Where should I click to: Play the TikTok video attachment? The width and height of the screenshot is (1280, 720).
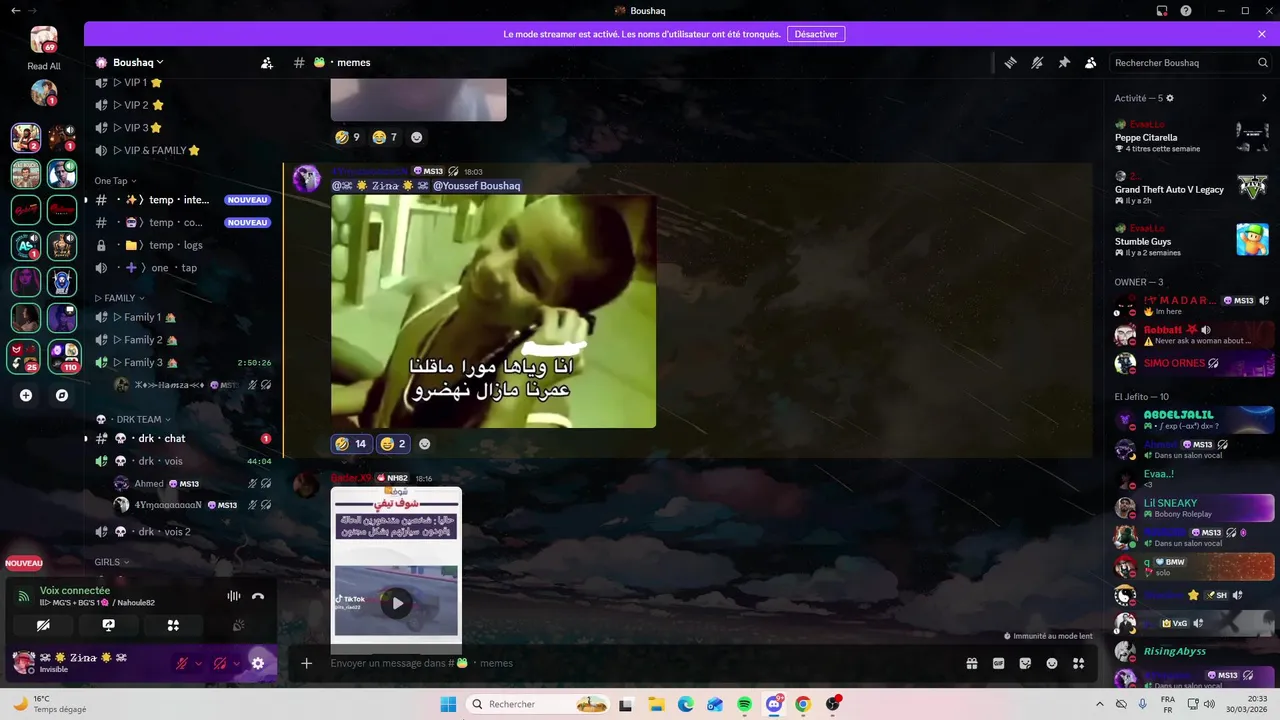pyautogui.click(x=397, y=603)
